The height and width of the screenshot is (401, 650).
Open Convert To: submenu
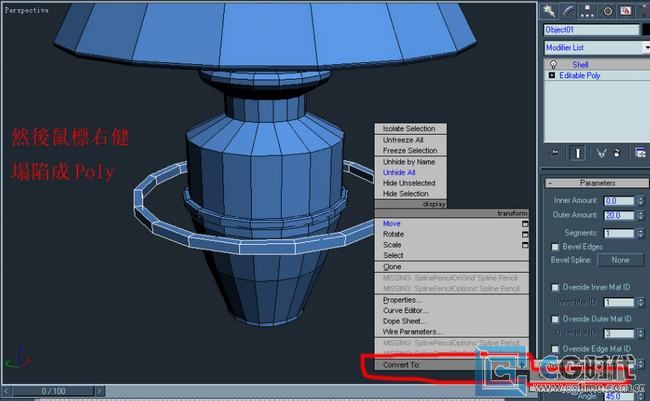pyautogui.click(x=451, y=365)
